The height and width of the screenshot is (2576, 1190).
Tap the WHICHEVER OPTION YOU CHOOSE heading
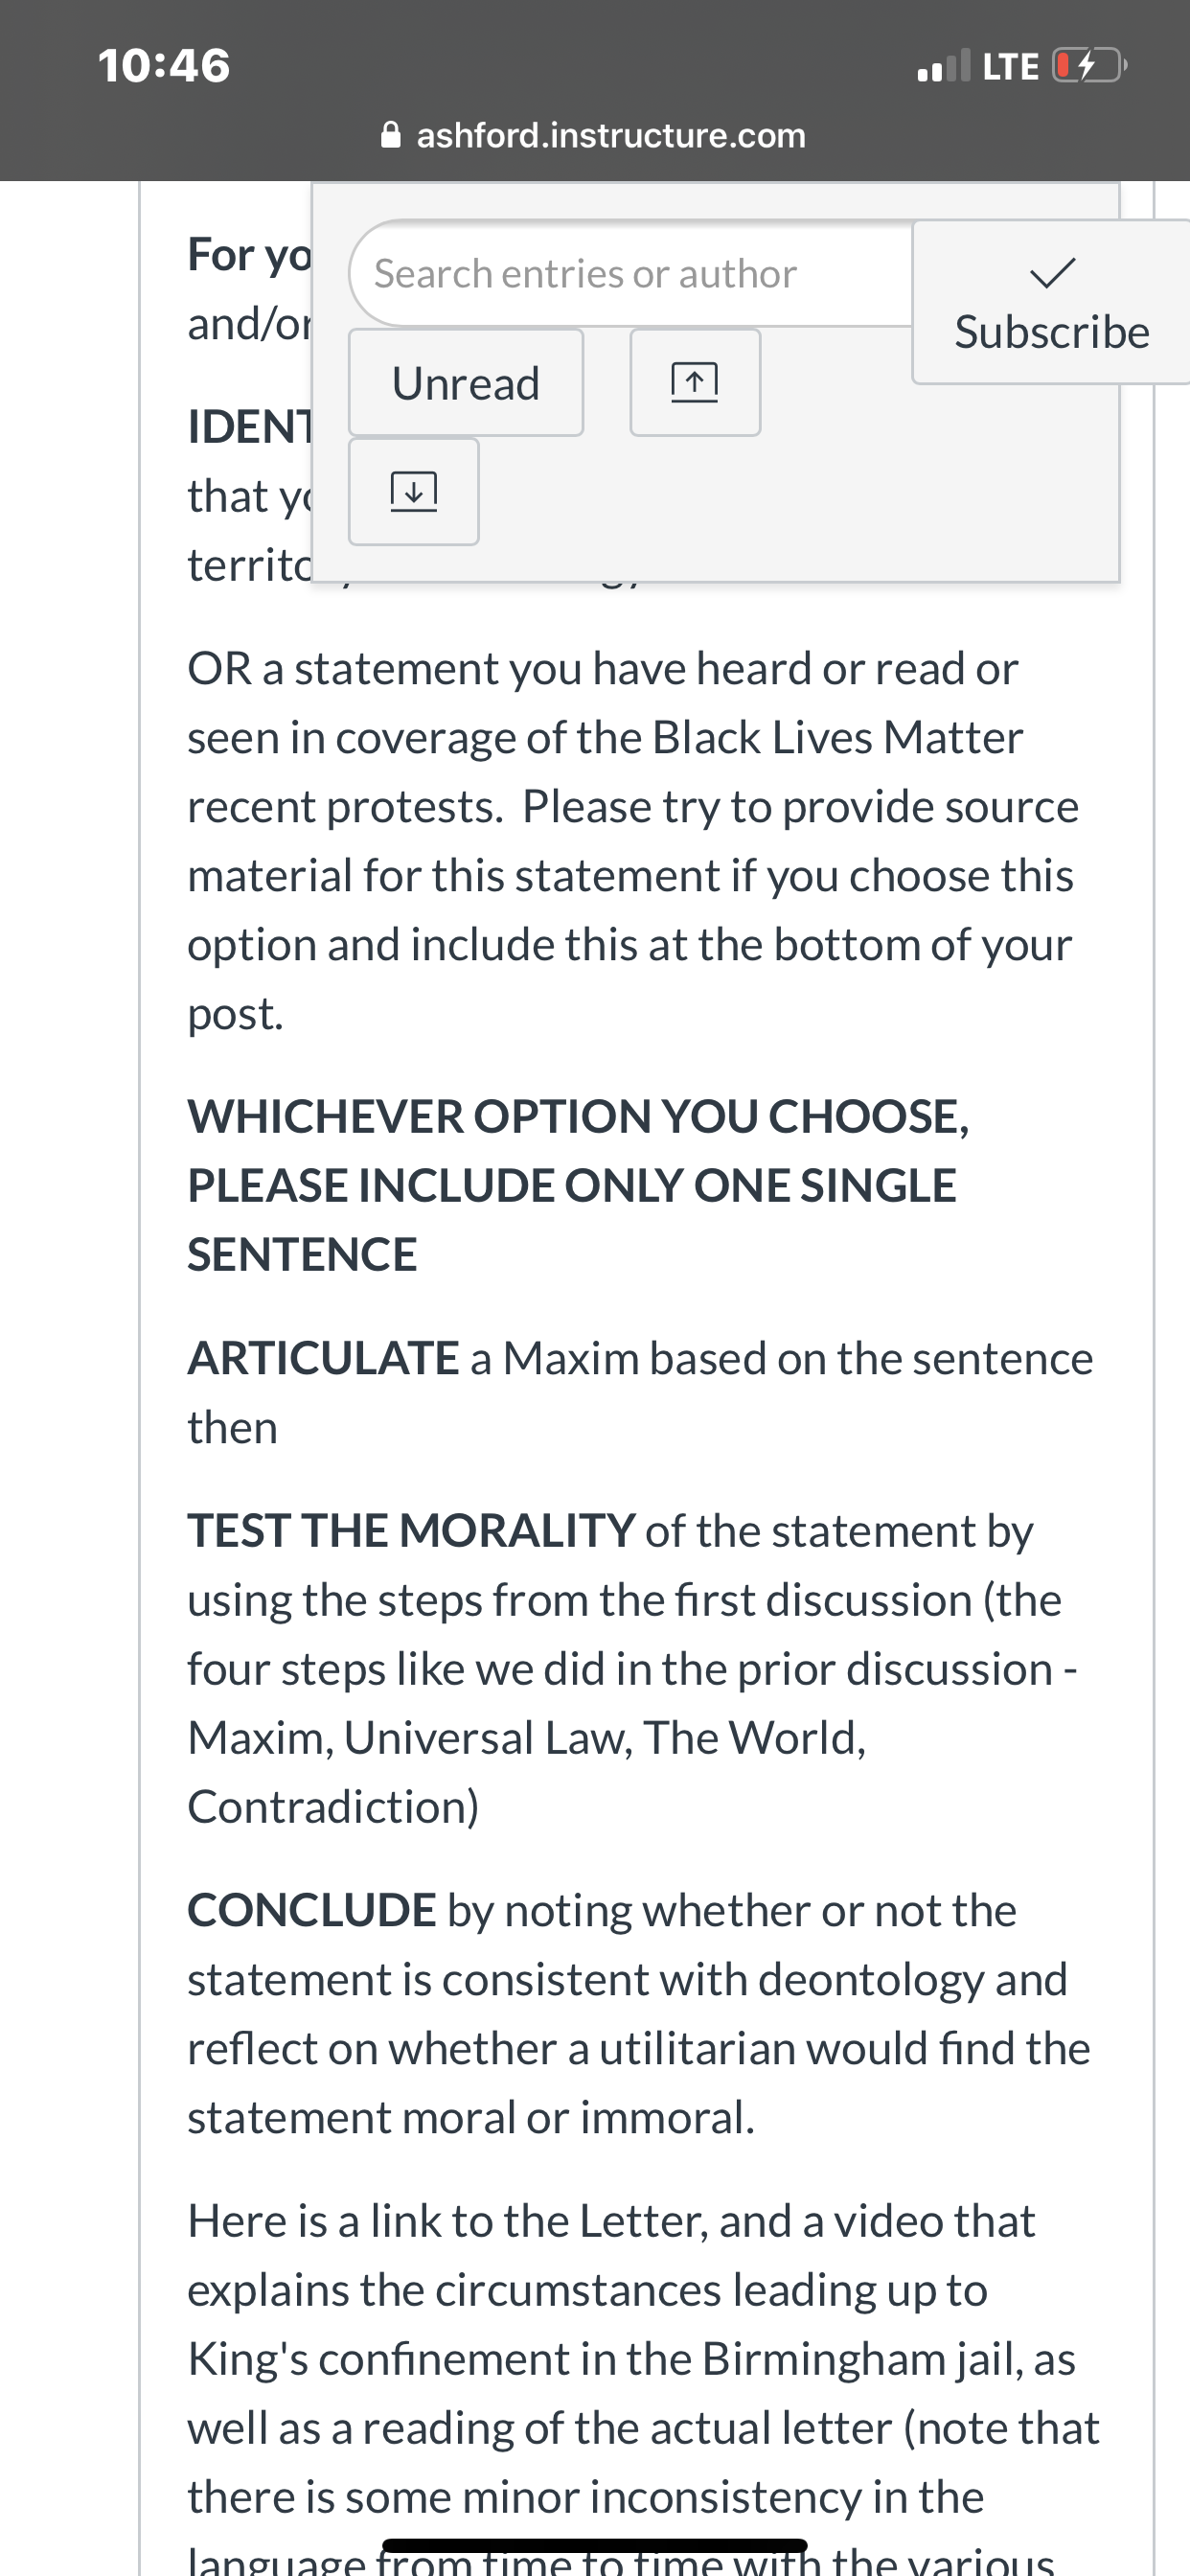[578, 1185]
